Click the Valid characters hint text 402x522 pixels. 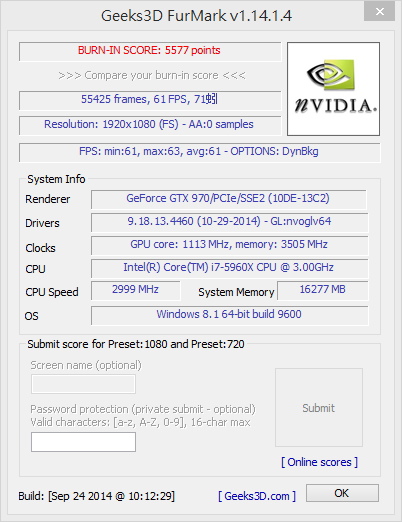[140, 423]
